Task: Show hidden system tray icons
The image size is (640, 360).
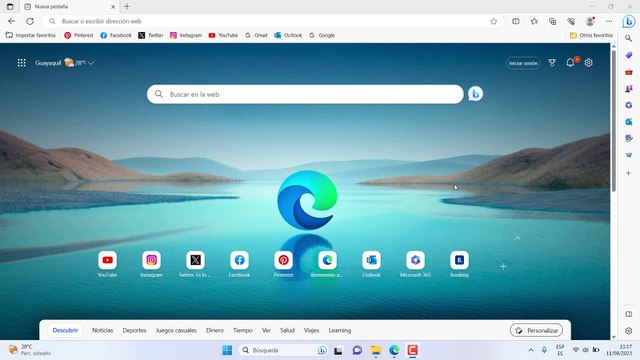Action: tap(531, 350)
